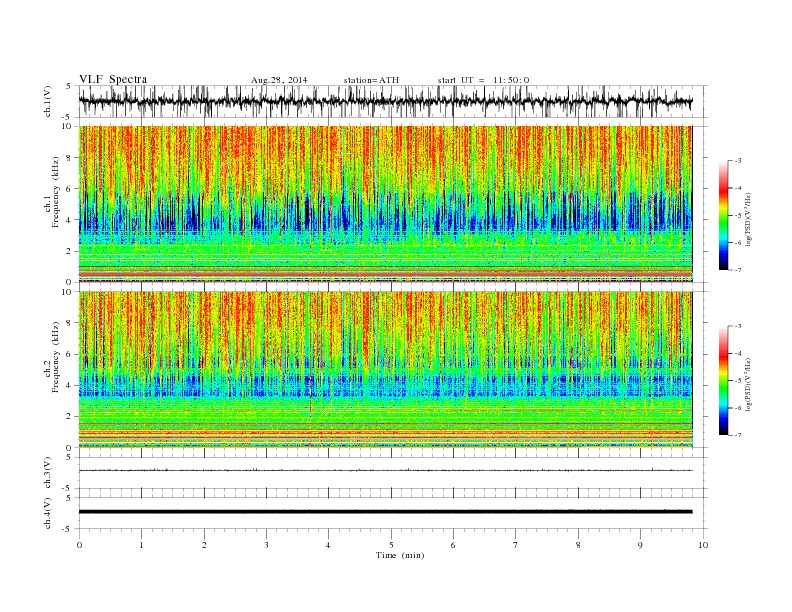This screenshot has width=792, height=612.
Task: Select the "start UT = 11:50:0" text
Action: point(483,80)
